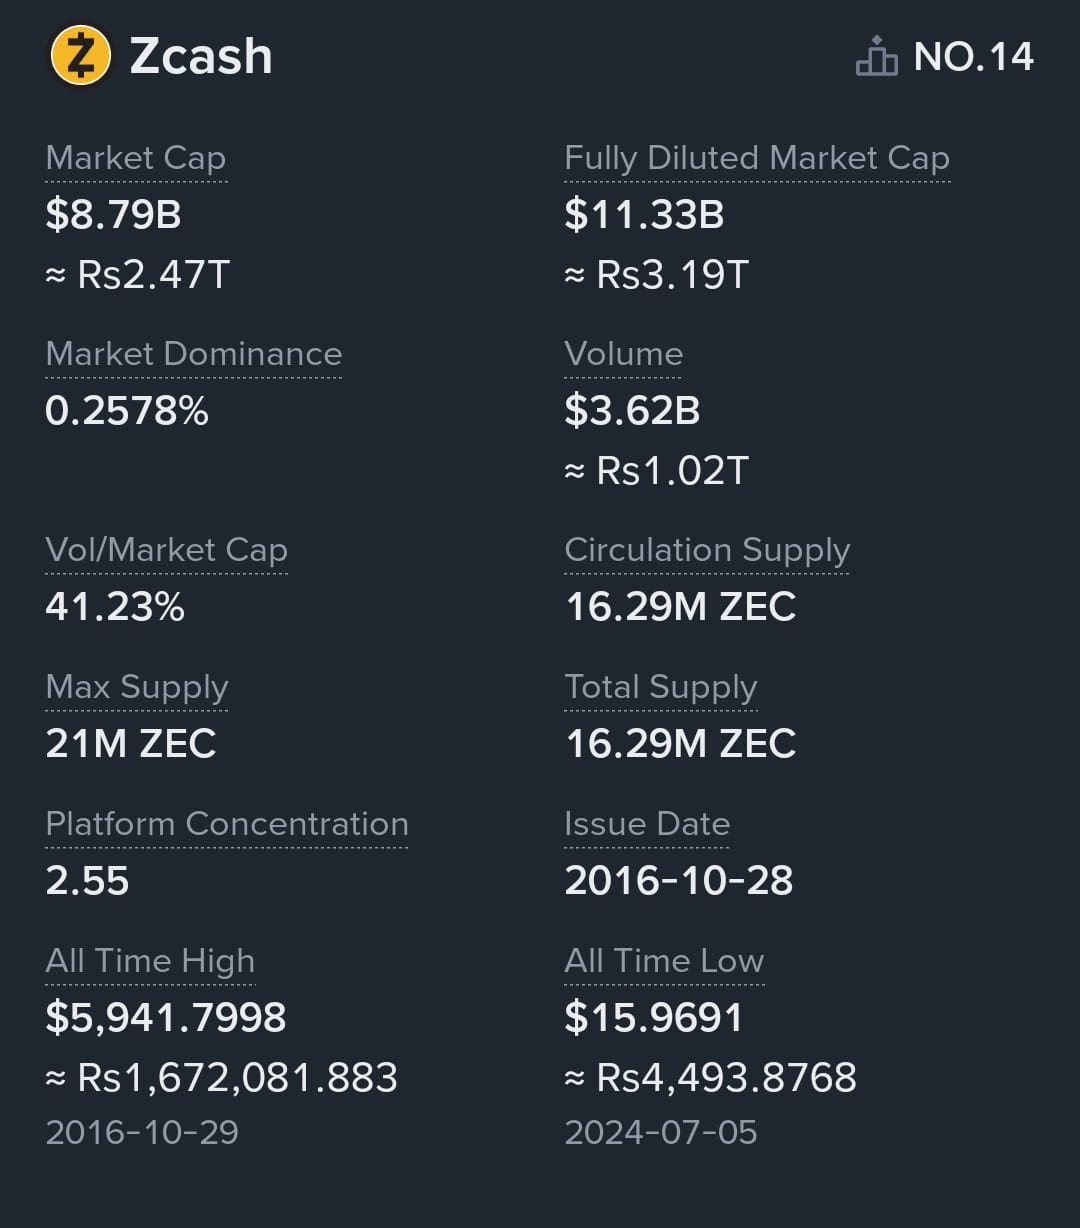Tap the Market Dominance label
Image resolution: width=1080 pixels, height=1228 pixels.
pos(194,354)
